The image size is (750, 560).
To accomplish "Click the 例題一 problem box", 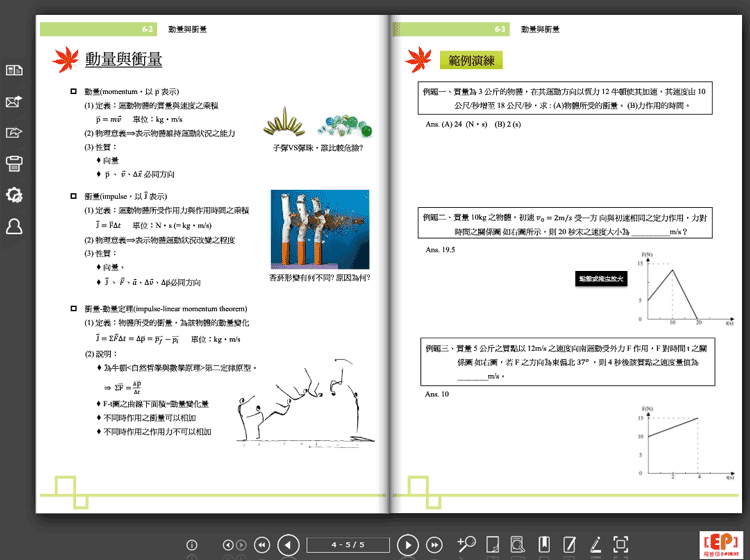I will (565, 98).
